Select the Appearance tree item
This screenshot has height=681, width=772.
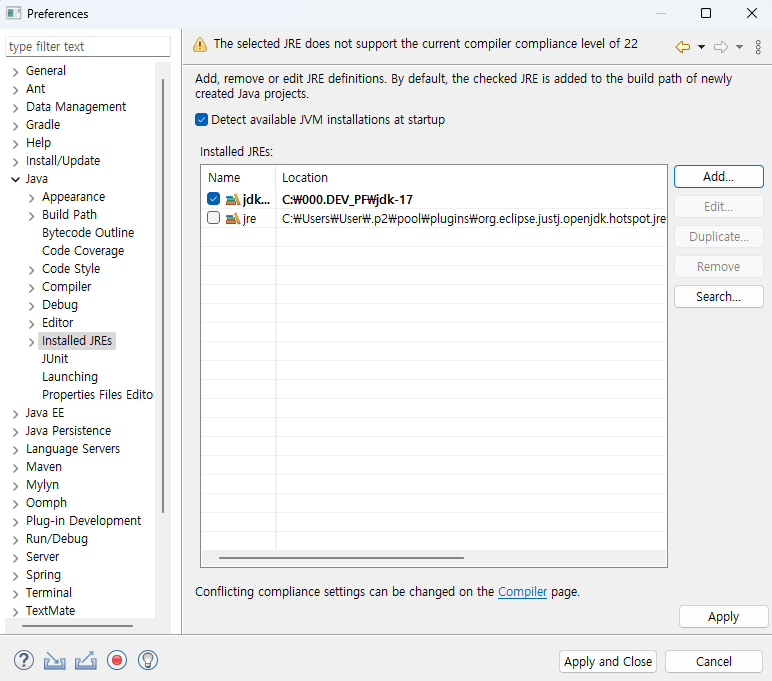[x=73, y=196]
